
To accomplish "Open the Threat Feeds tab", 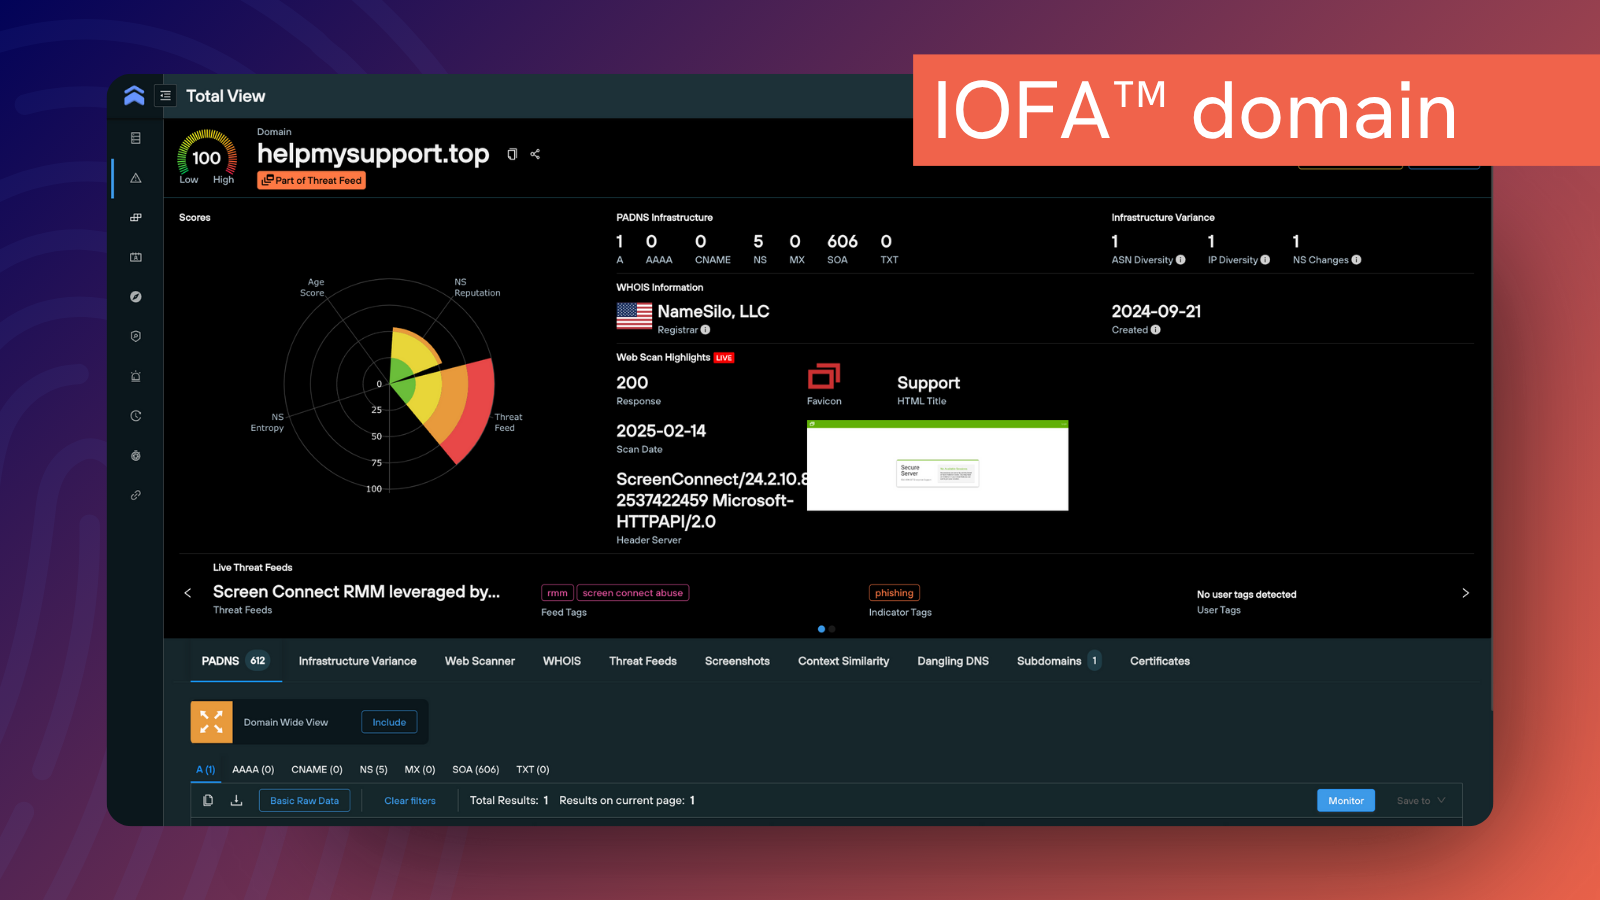I will pyautogui.click(x=643, y=661).
